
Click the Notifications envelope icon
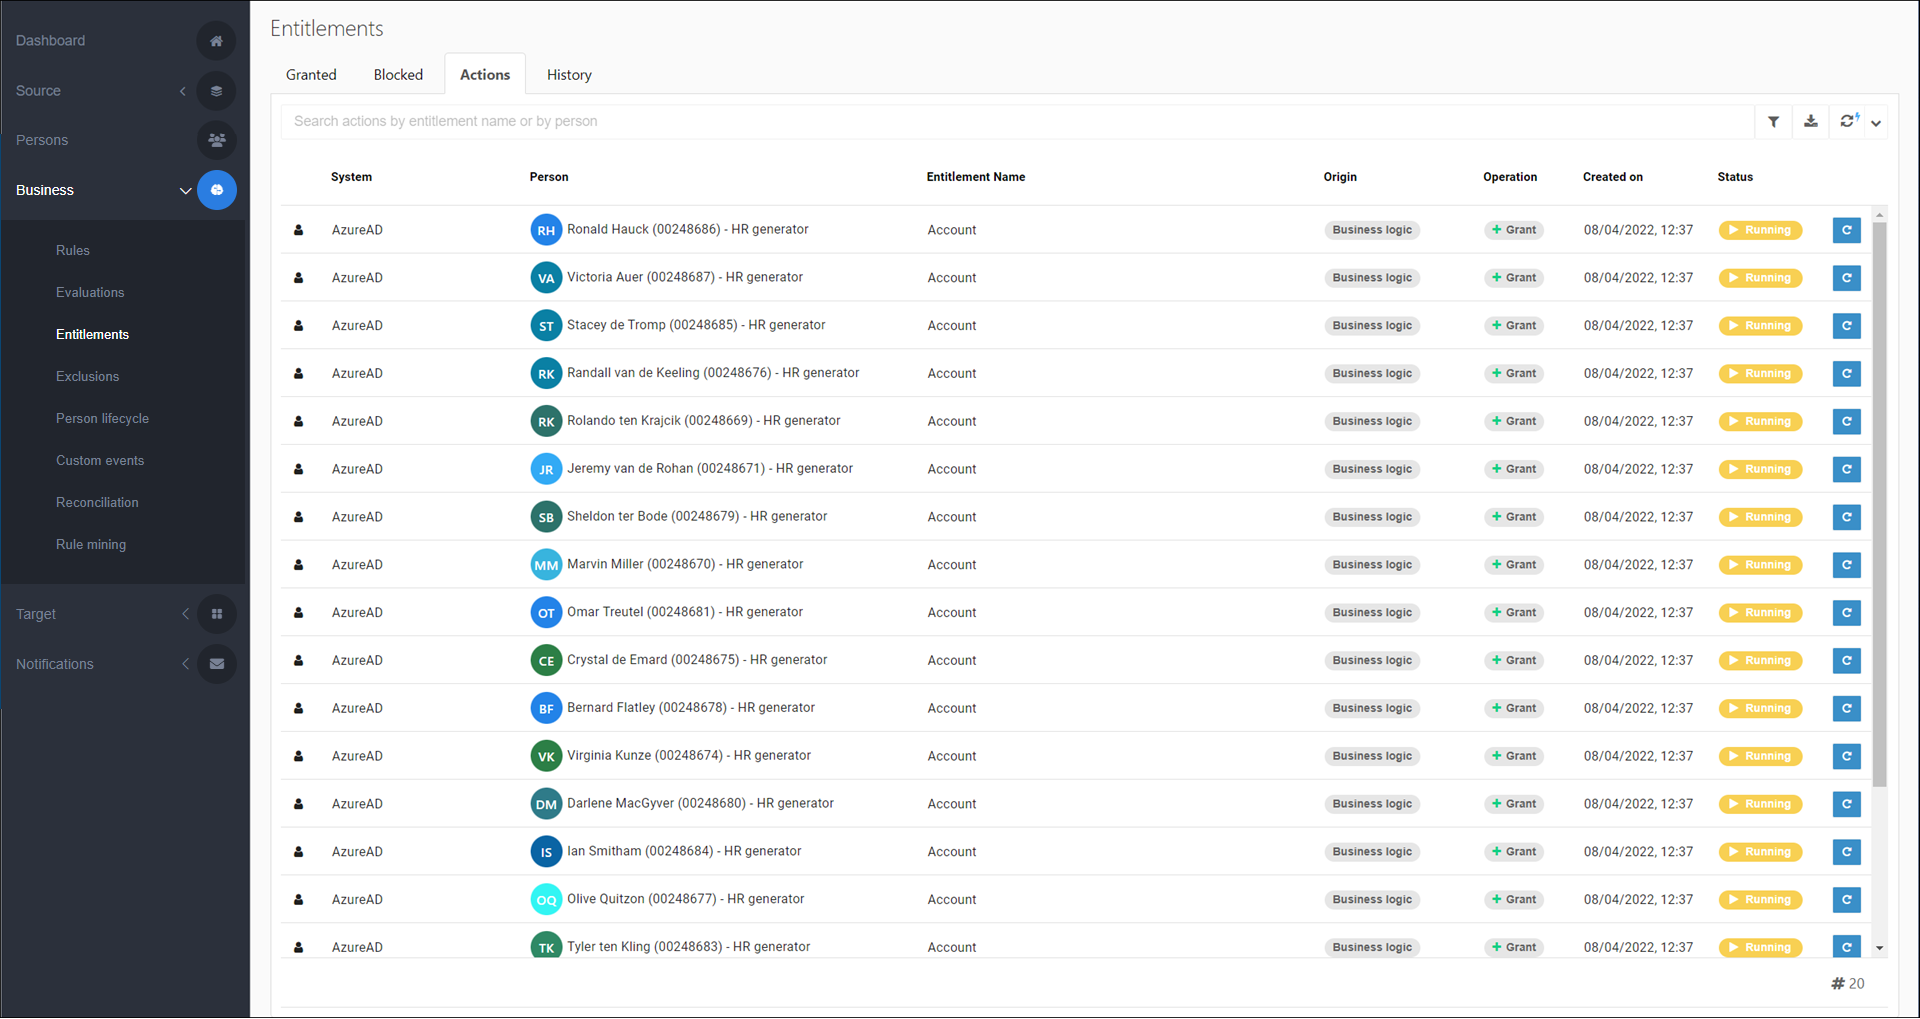tap(216, 664)
